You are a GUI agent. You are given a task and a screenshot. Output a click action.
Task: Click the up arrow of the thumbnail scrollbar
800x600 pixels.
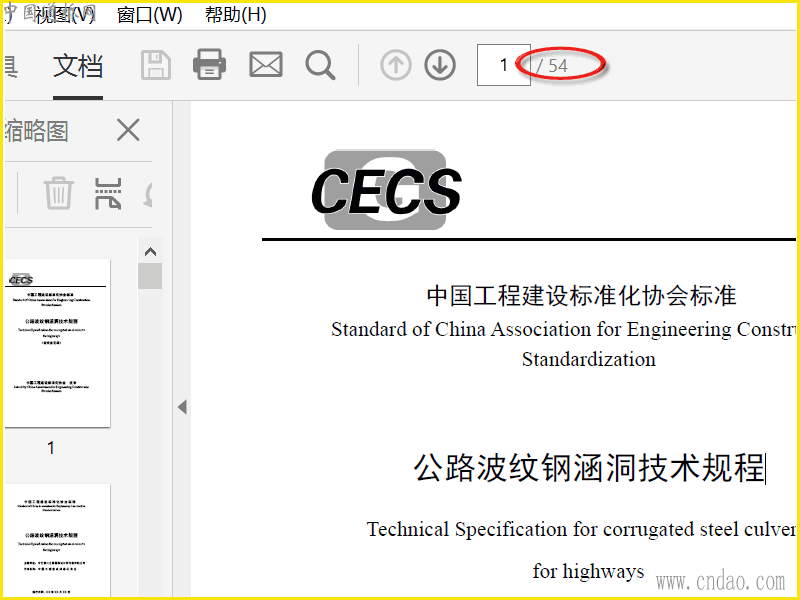pos(150,252)
